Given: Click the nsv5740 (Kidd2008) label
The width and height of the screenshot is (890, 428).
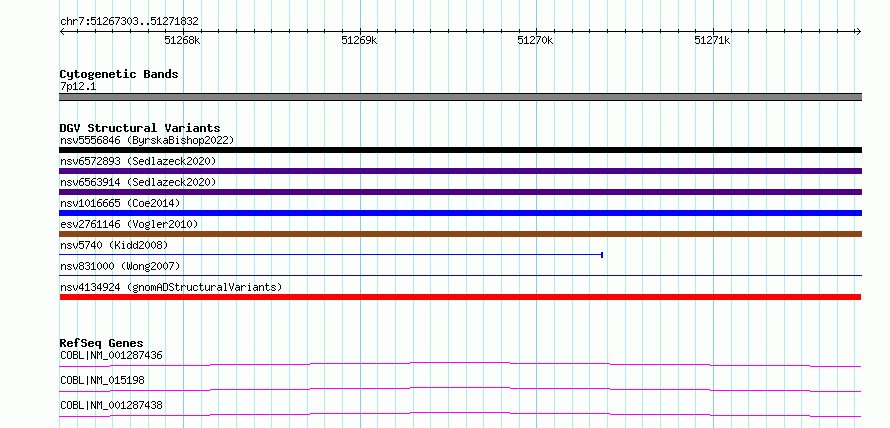Looking at the screenshot, I should [x=114, y=245].
